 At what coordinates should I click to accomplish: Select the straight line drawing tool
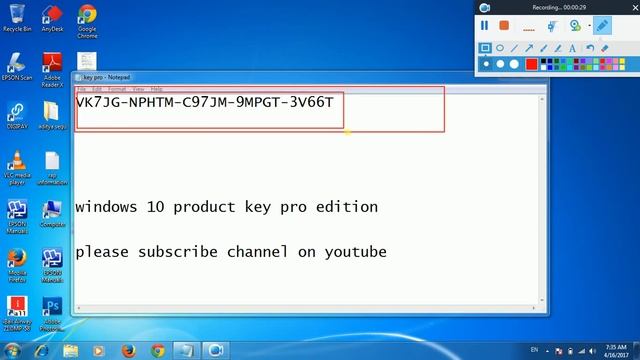coord(514,48)
